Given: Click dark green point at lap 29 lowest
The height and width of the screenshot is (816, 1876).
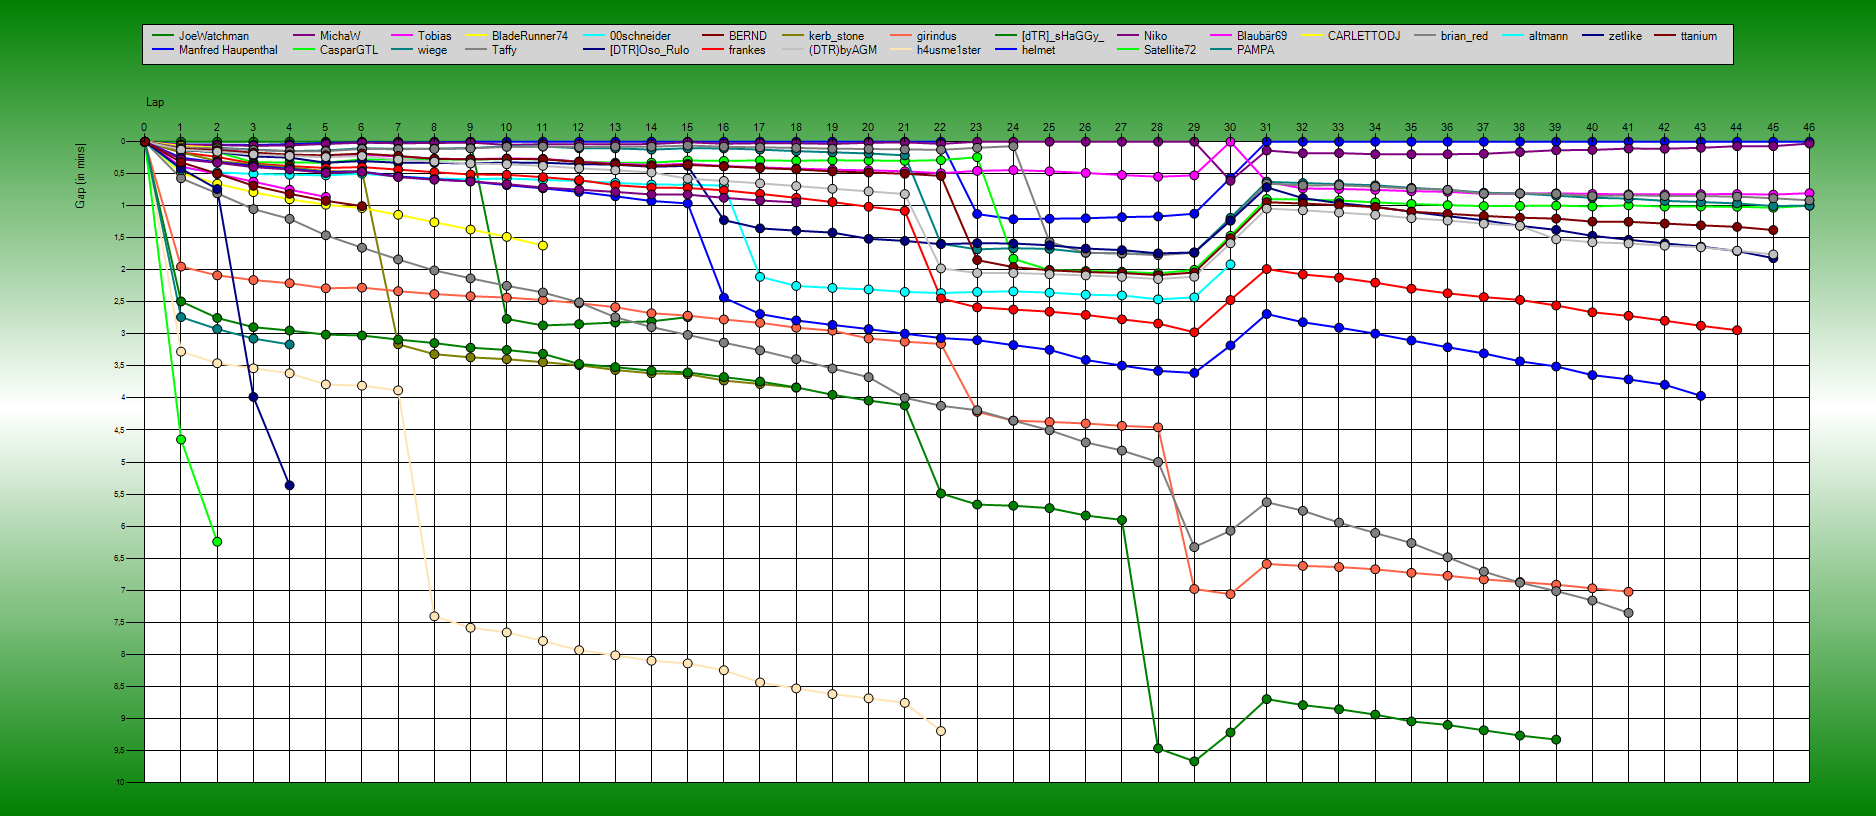Looking at the screenshot, I should [1194, 761].
